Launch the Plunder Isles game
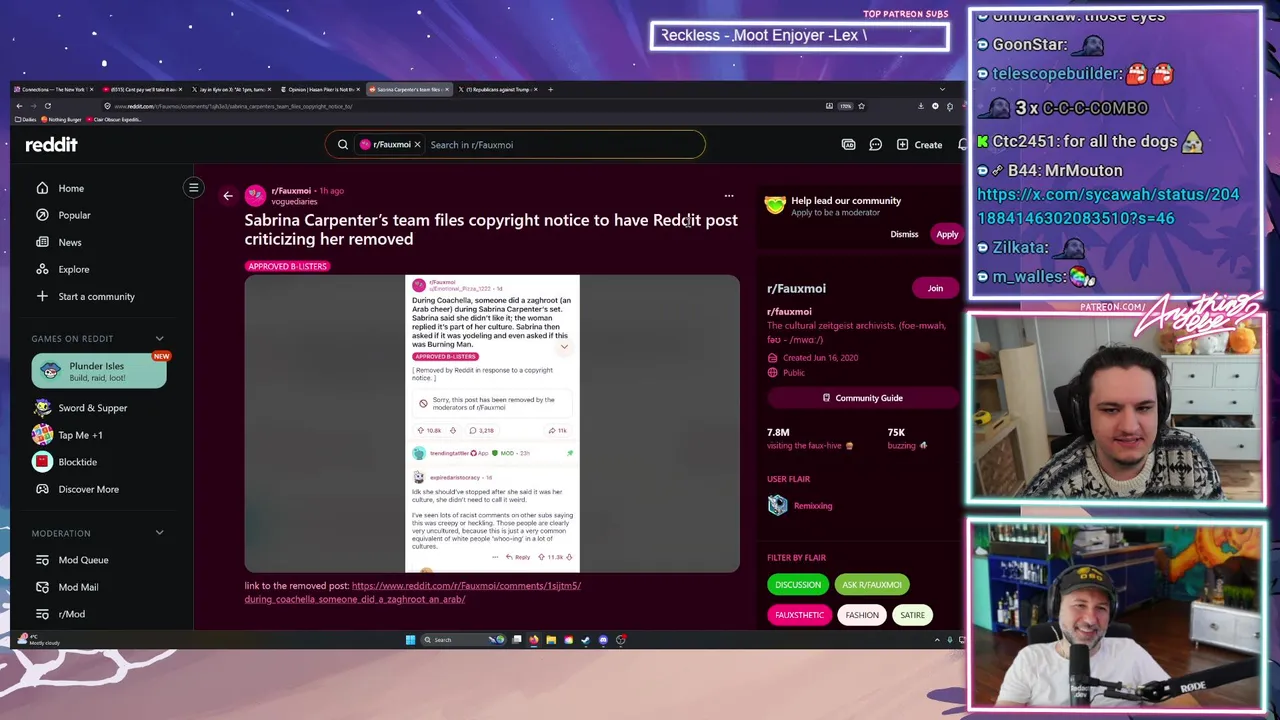1280x720 pixels. [99, 371]
